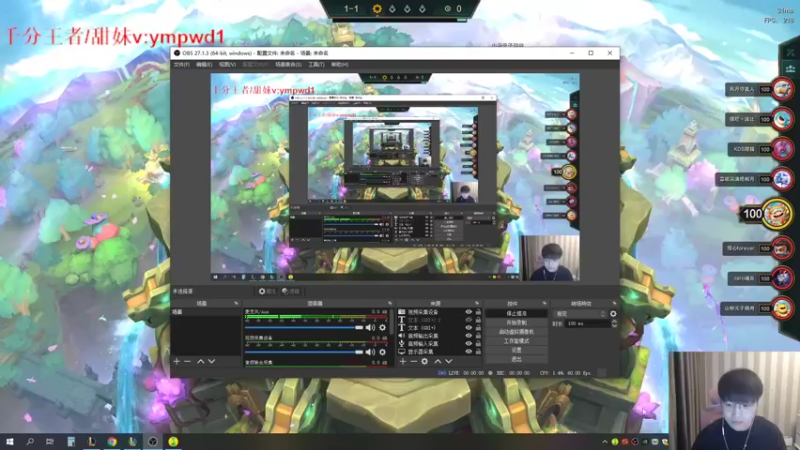Screen dimensions: 800x450
Task: Toggle lock on 显示器采集 source
Action: tap(478, 352)
